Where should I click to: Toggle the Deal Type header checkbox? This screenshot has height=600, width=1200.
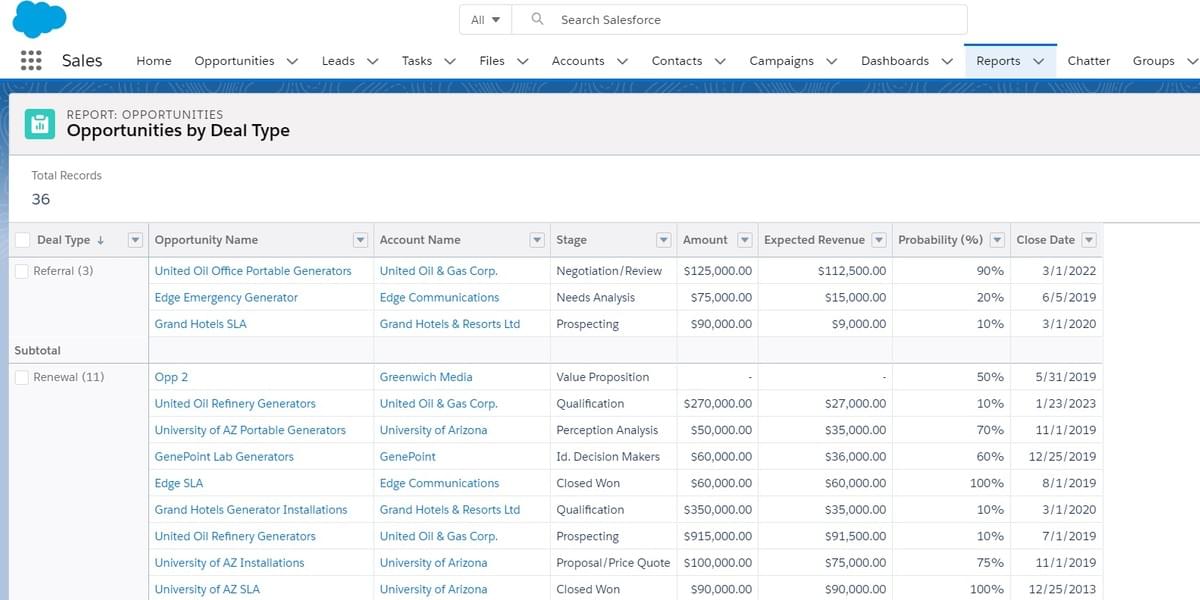coord(22,240)
